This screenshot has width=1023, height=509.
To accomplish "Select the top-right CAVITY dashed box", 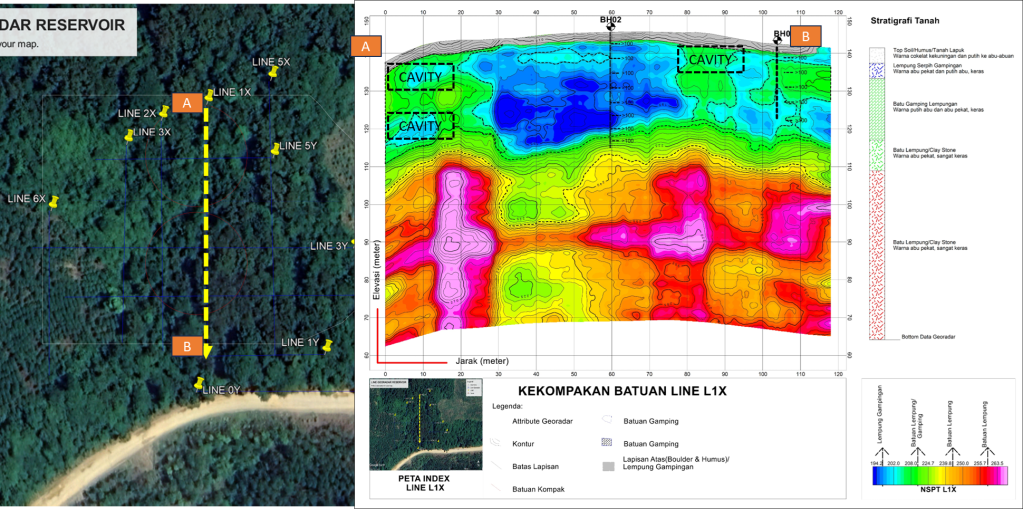I will 712,59.
